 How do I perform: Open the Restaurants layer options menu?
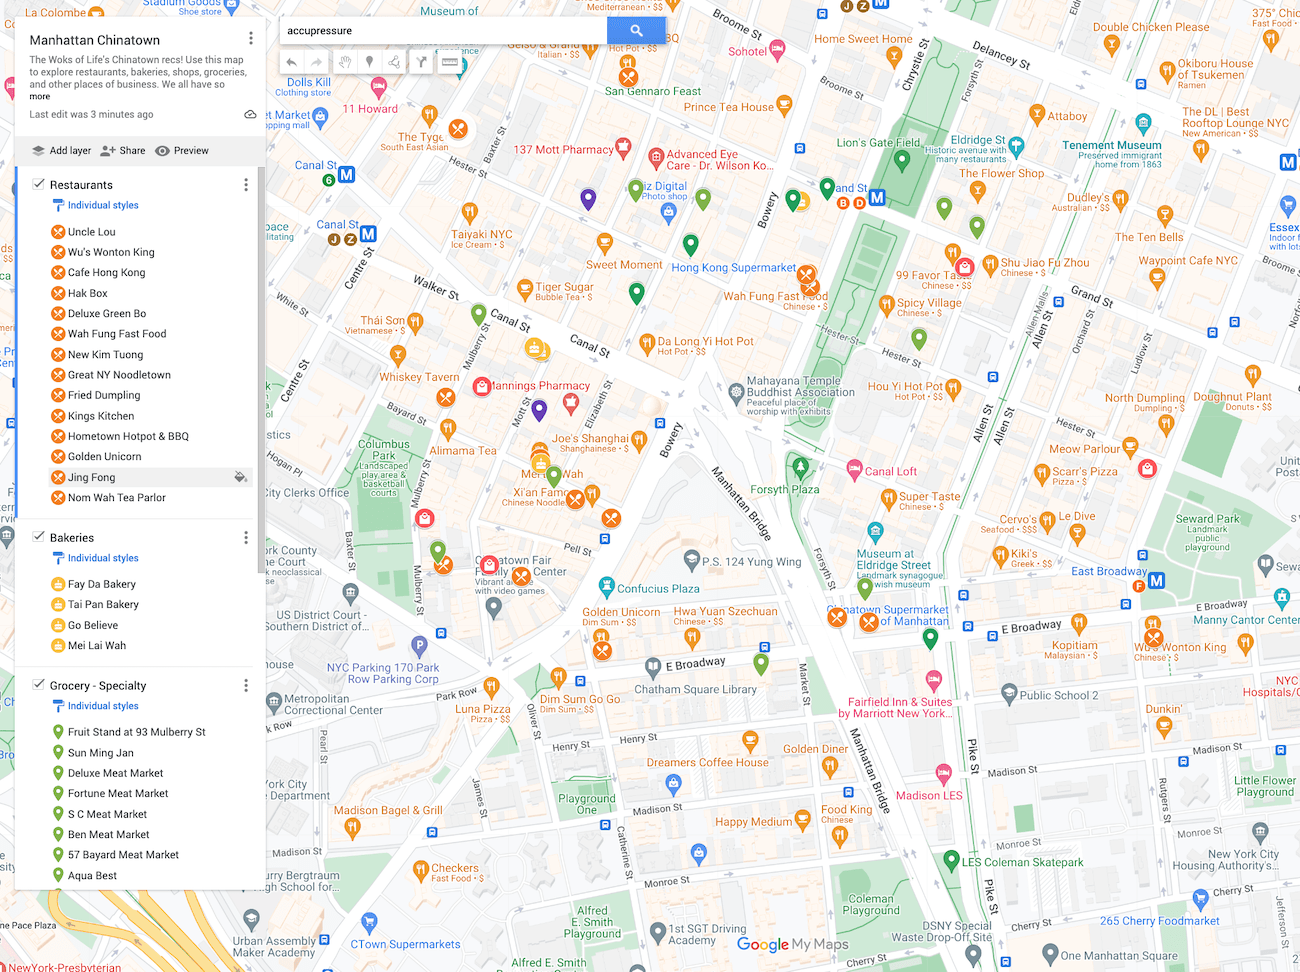[246, 185]
